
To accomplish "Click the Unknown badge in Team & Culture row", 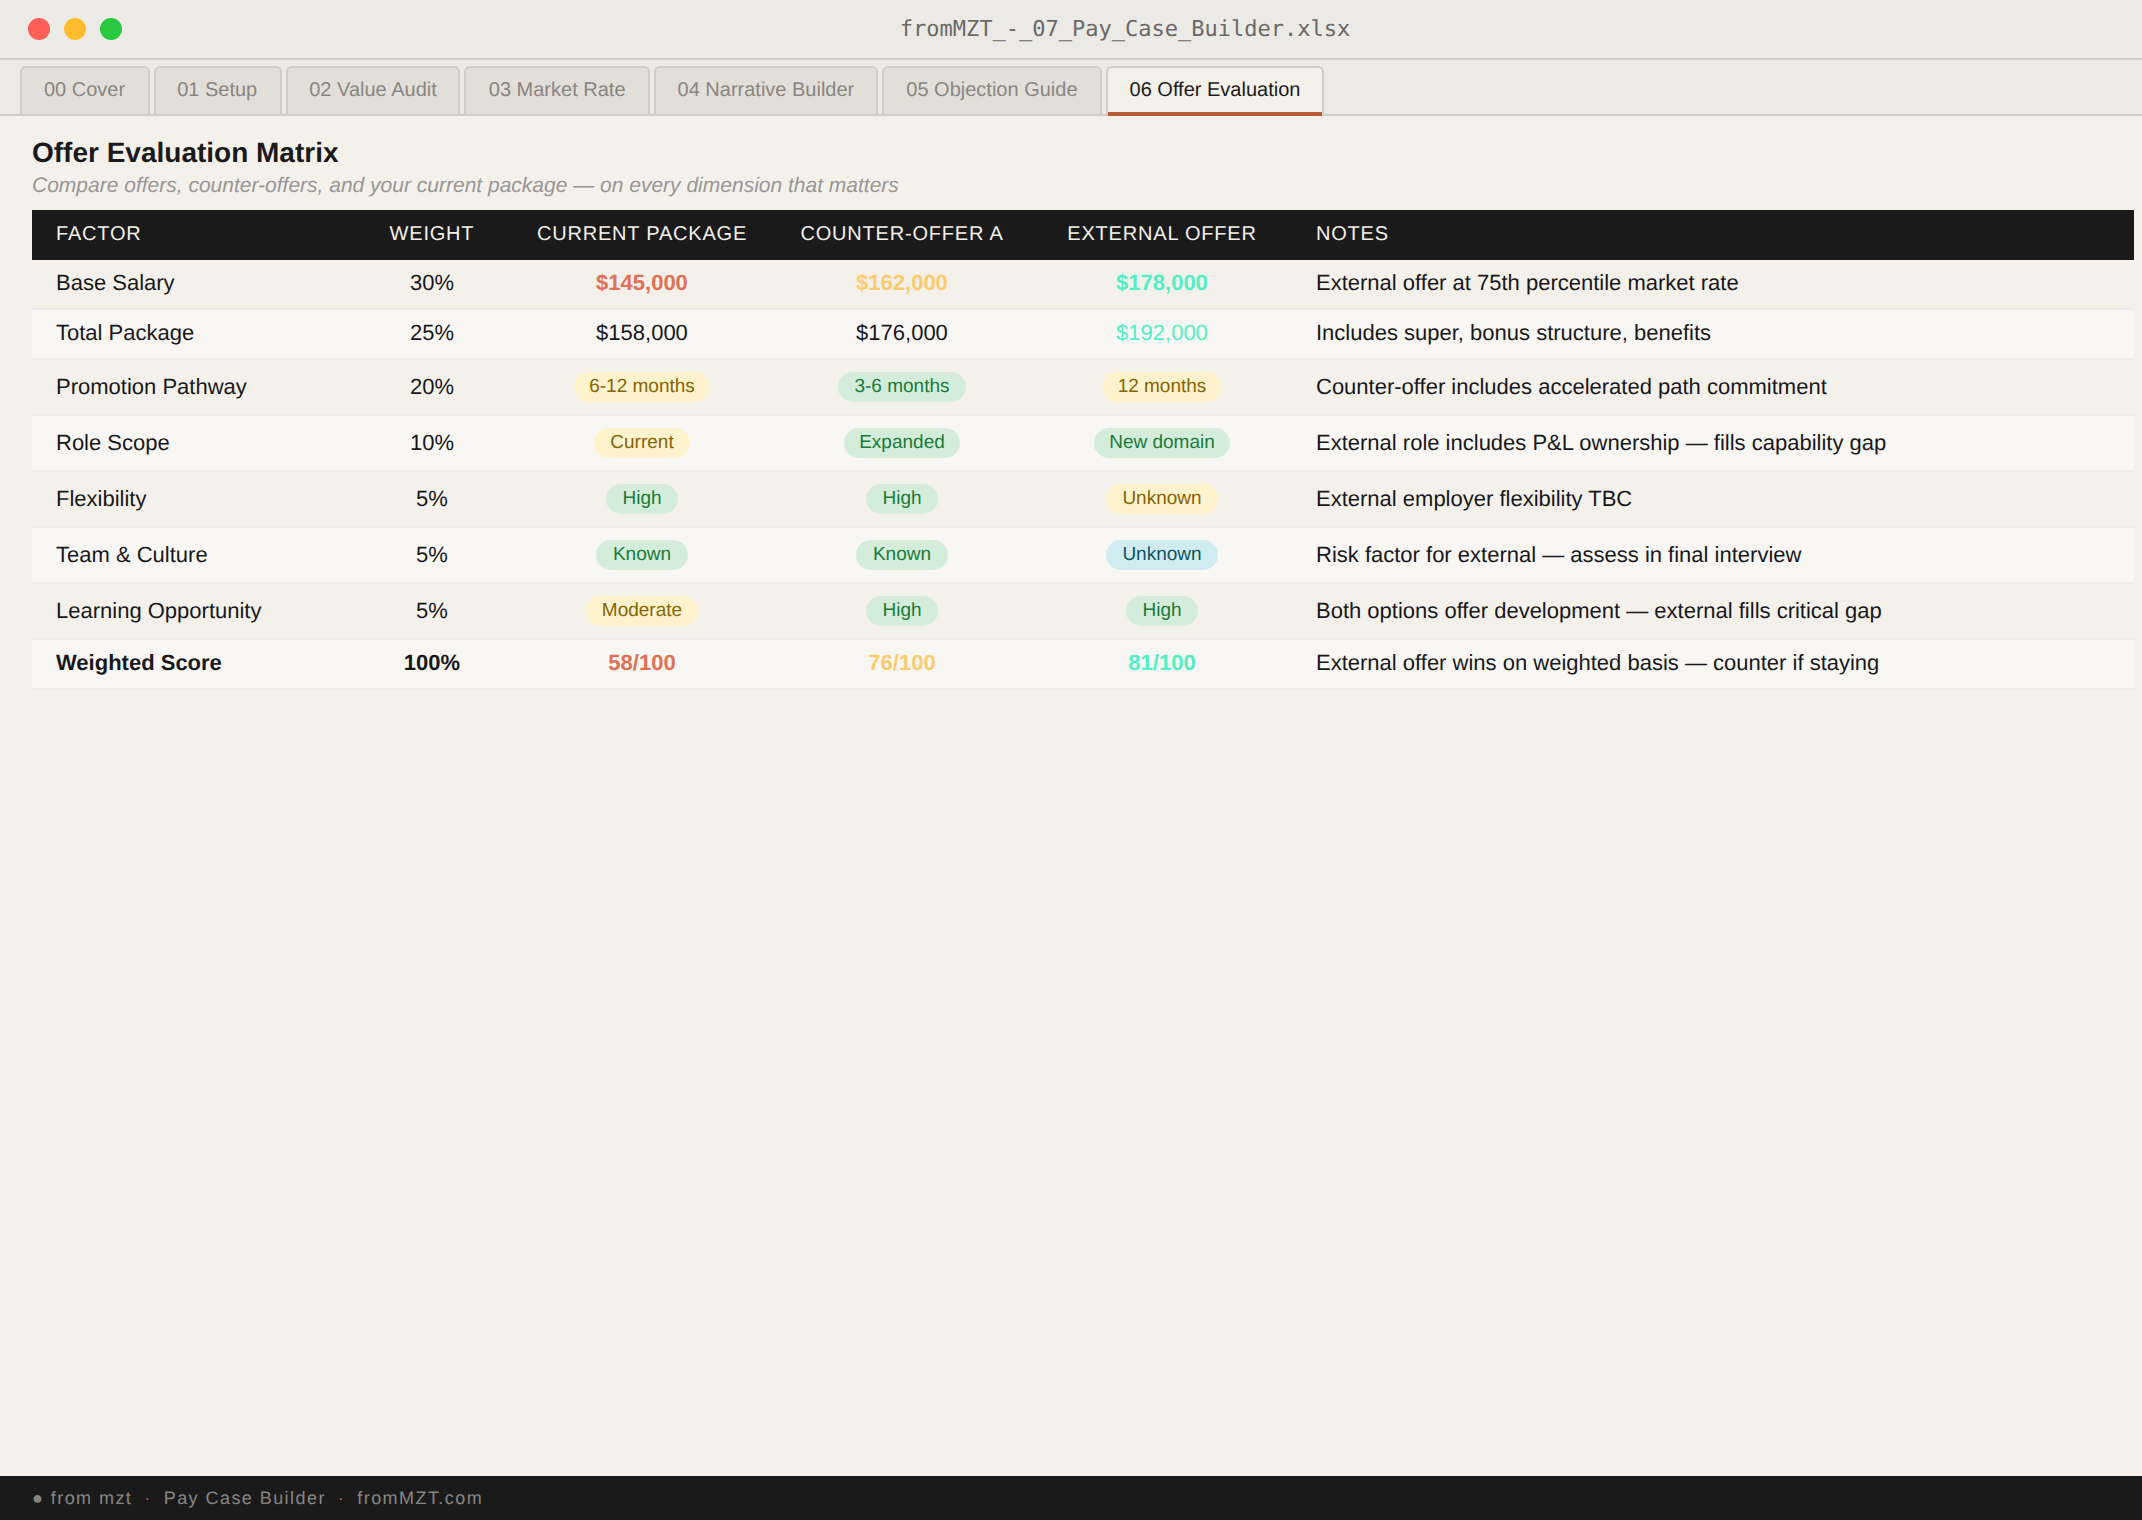I will pos(1162,554).
